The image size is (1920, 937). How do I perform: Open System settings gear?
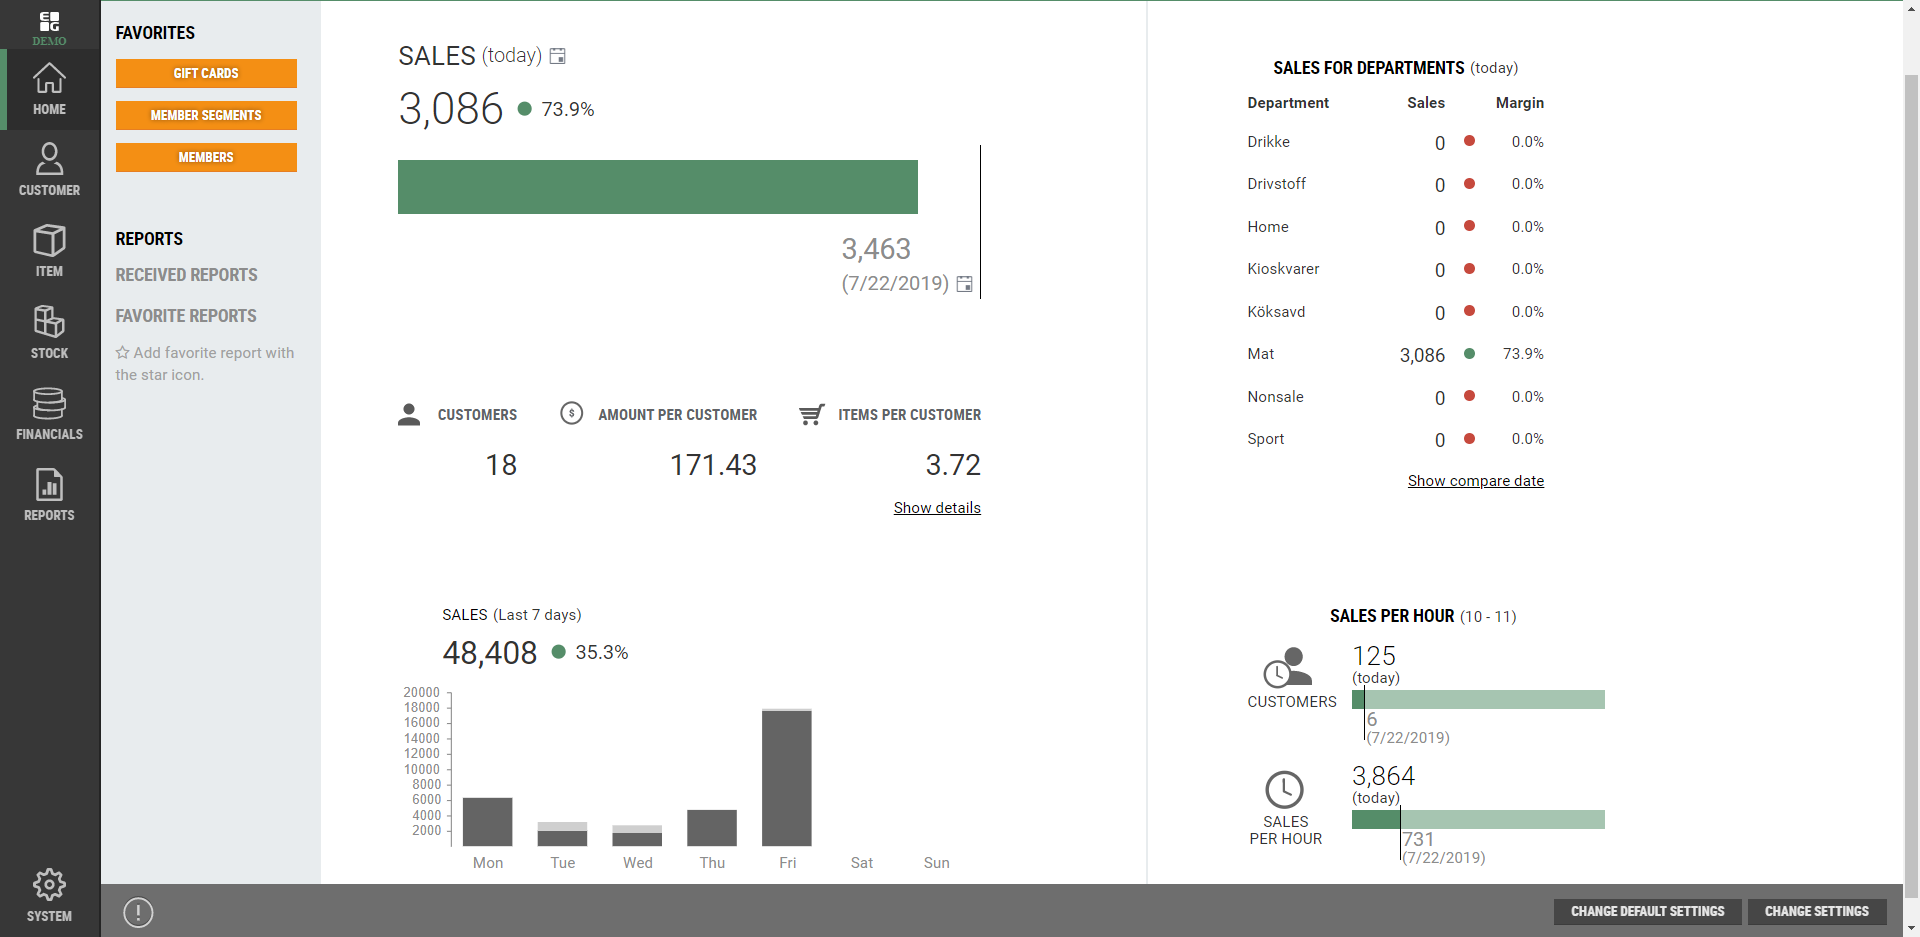[x=49, y=895]
